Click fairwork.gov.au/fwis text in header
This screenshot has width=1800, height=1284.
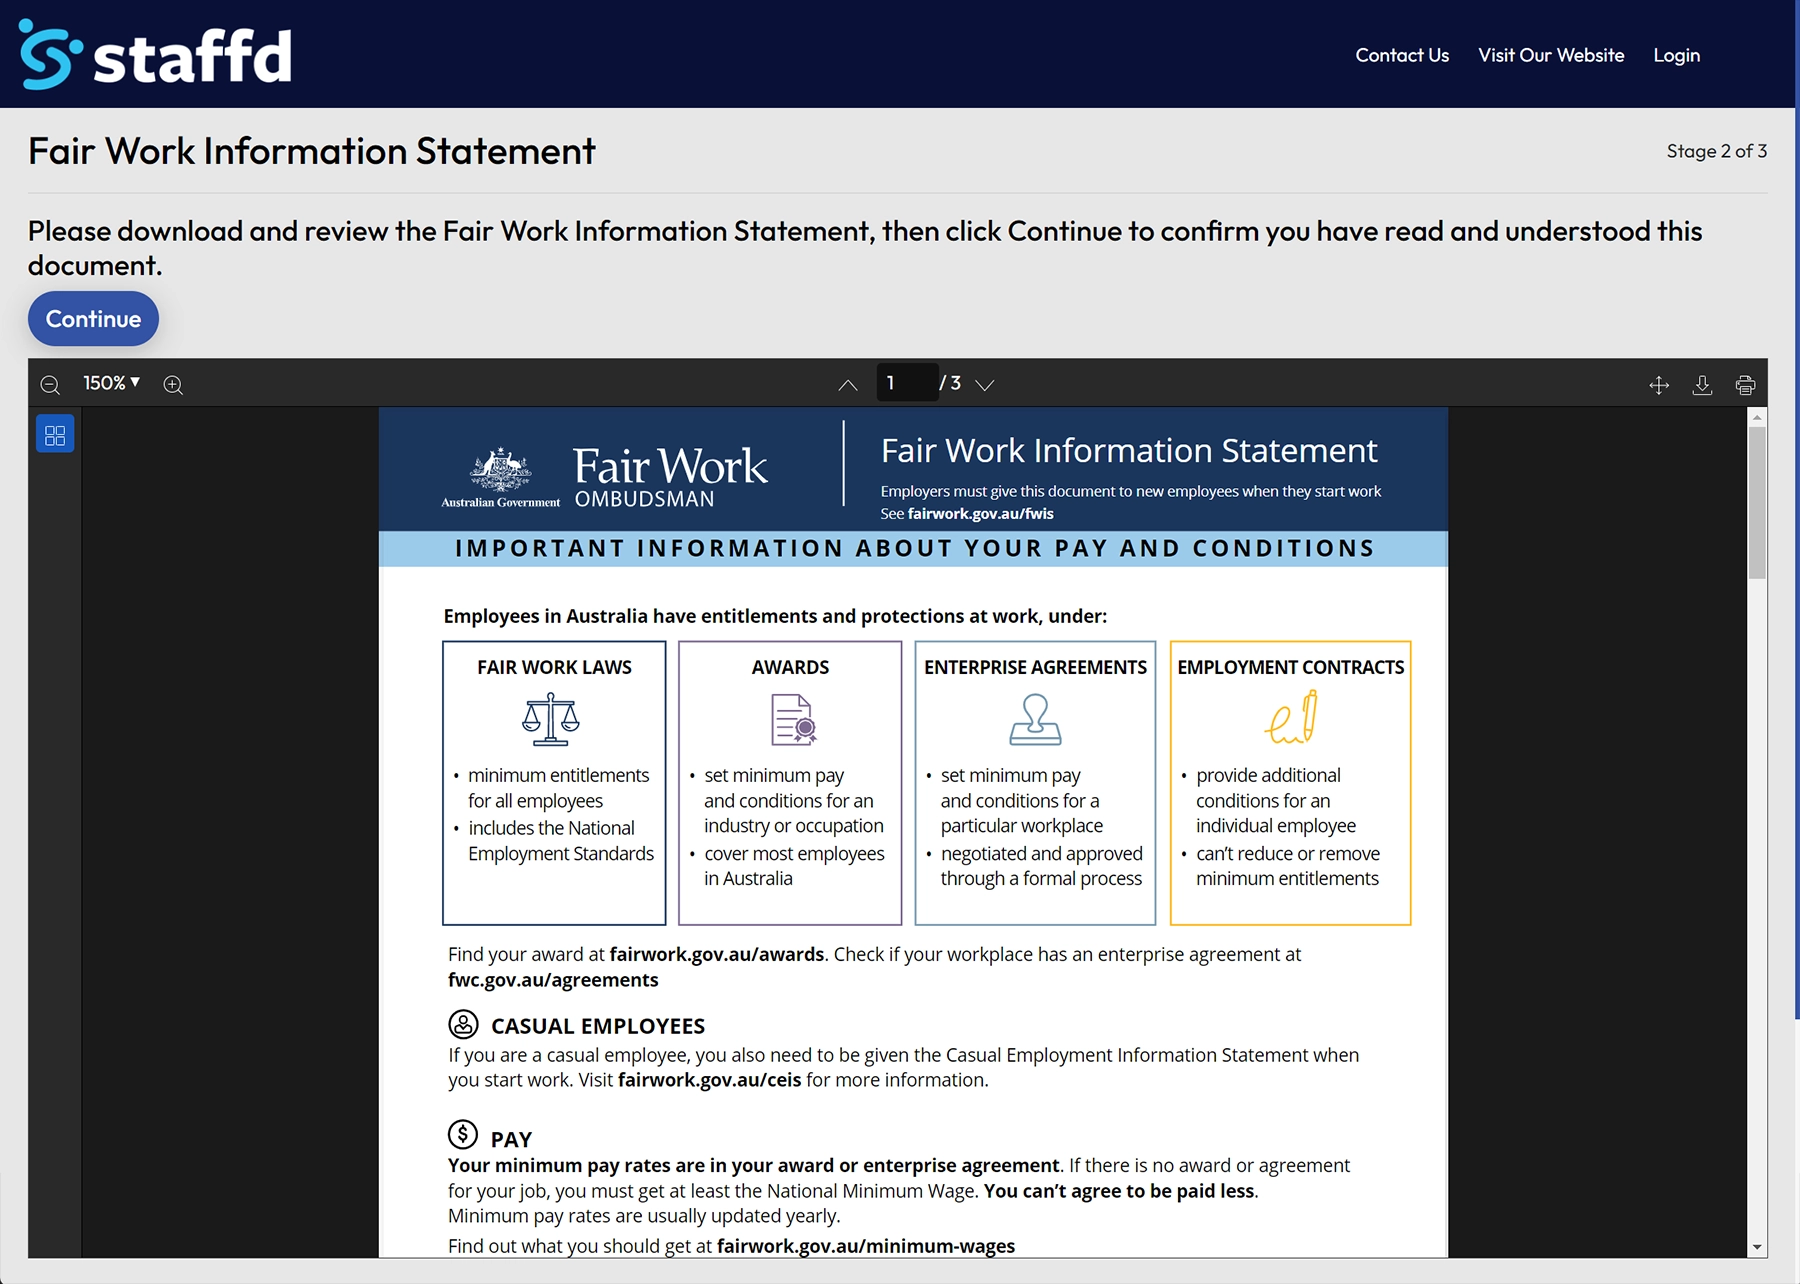(980, 514)
